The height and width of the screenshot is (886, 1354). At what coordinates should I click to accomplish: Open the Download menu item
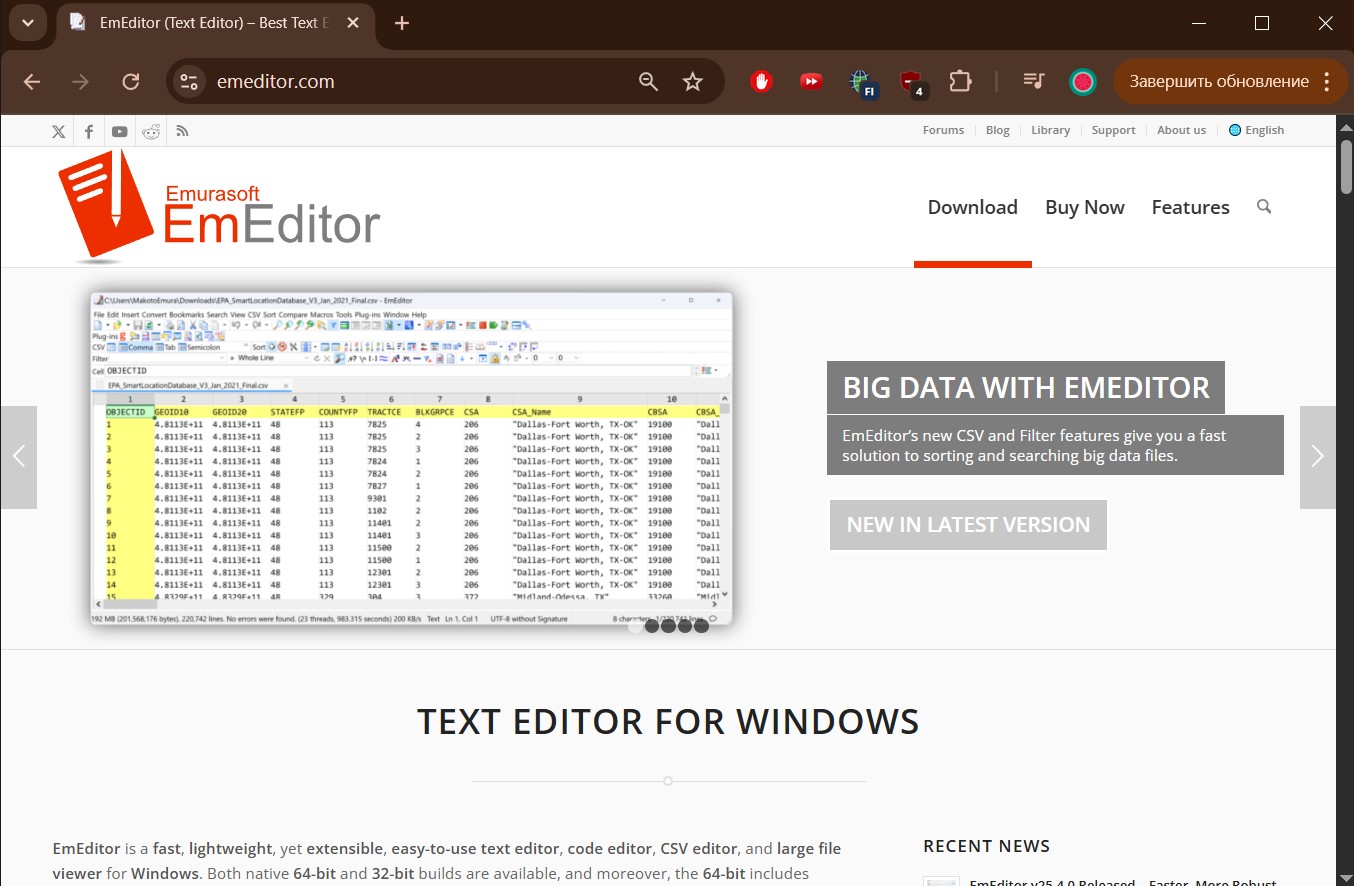click(973, 207)
